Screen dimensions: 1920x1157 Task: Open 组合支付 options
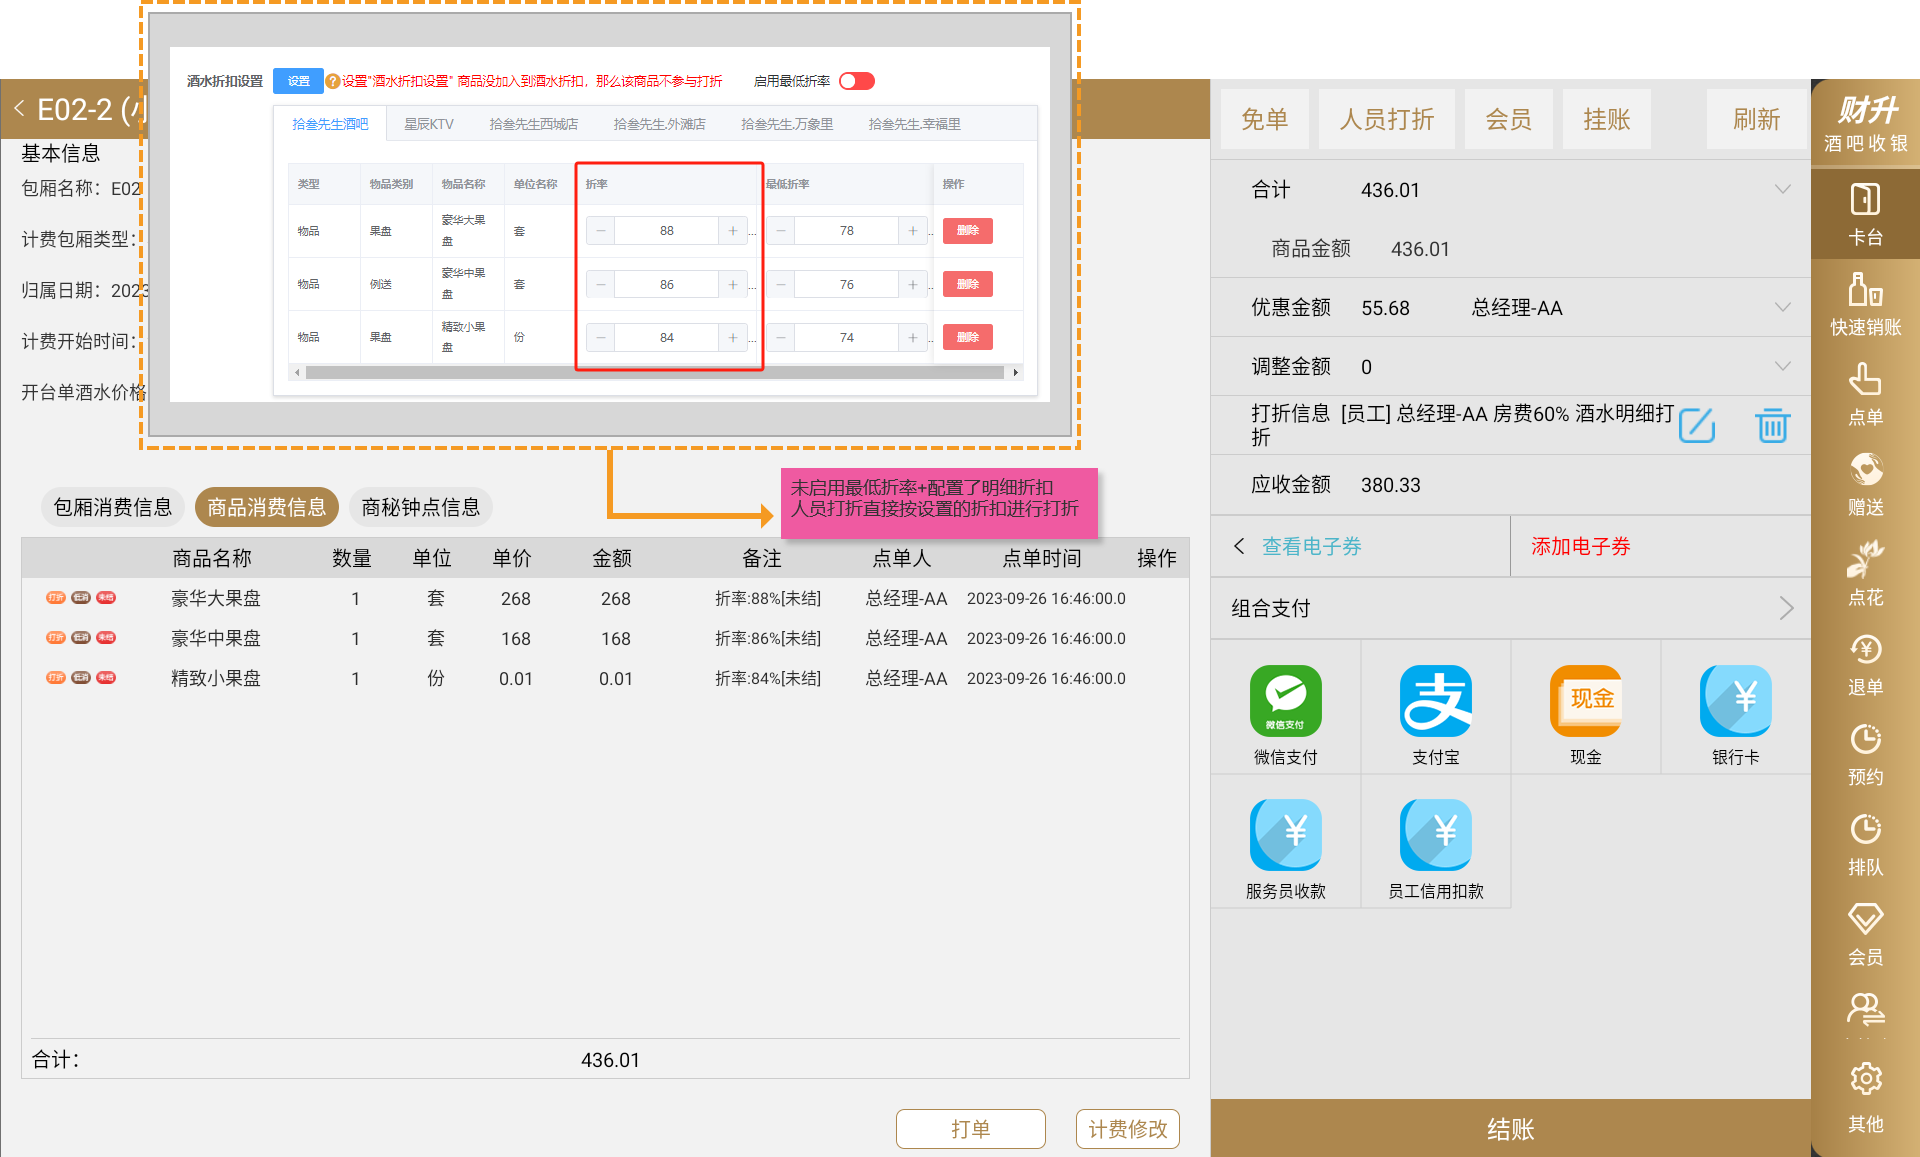click(x=1510, y=608)
